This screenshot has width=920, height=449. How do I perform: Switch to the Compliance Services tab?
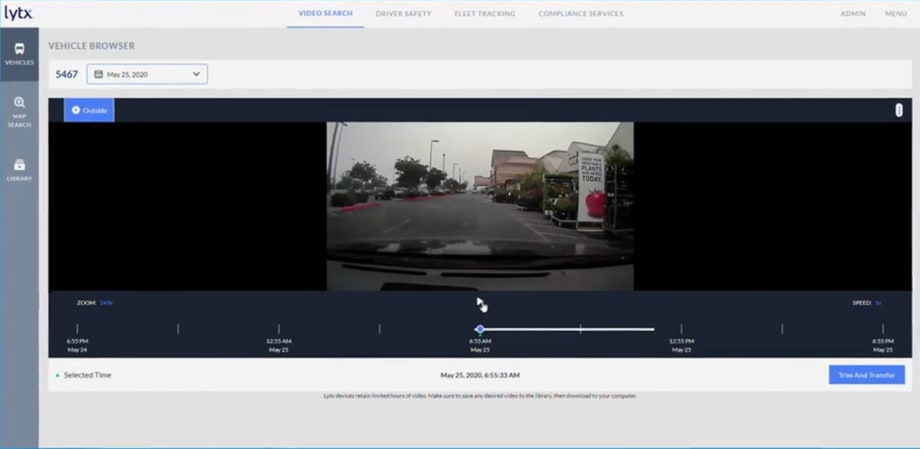tap(581, 13)
